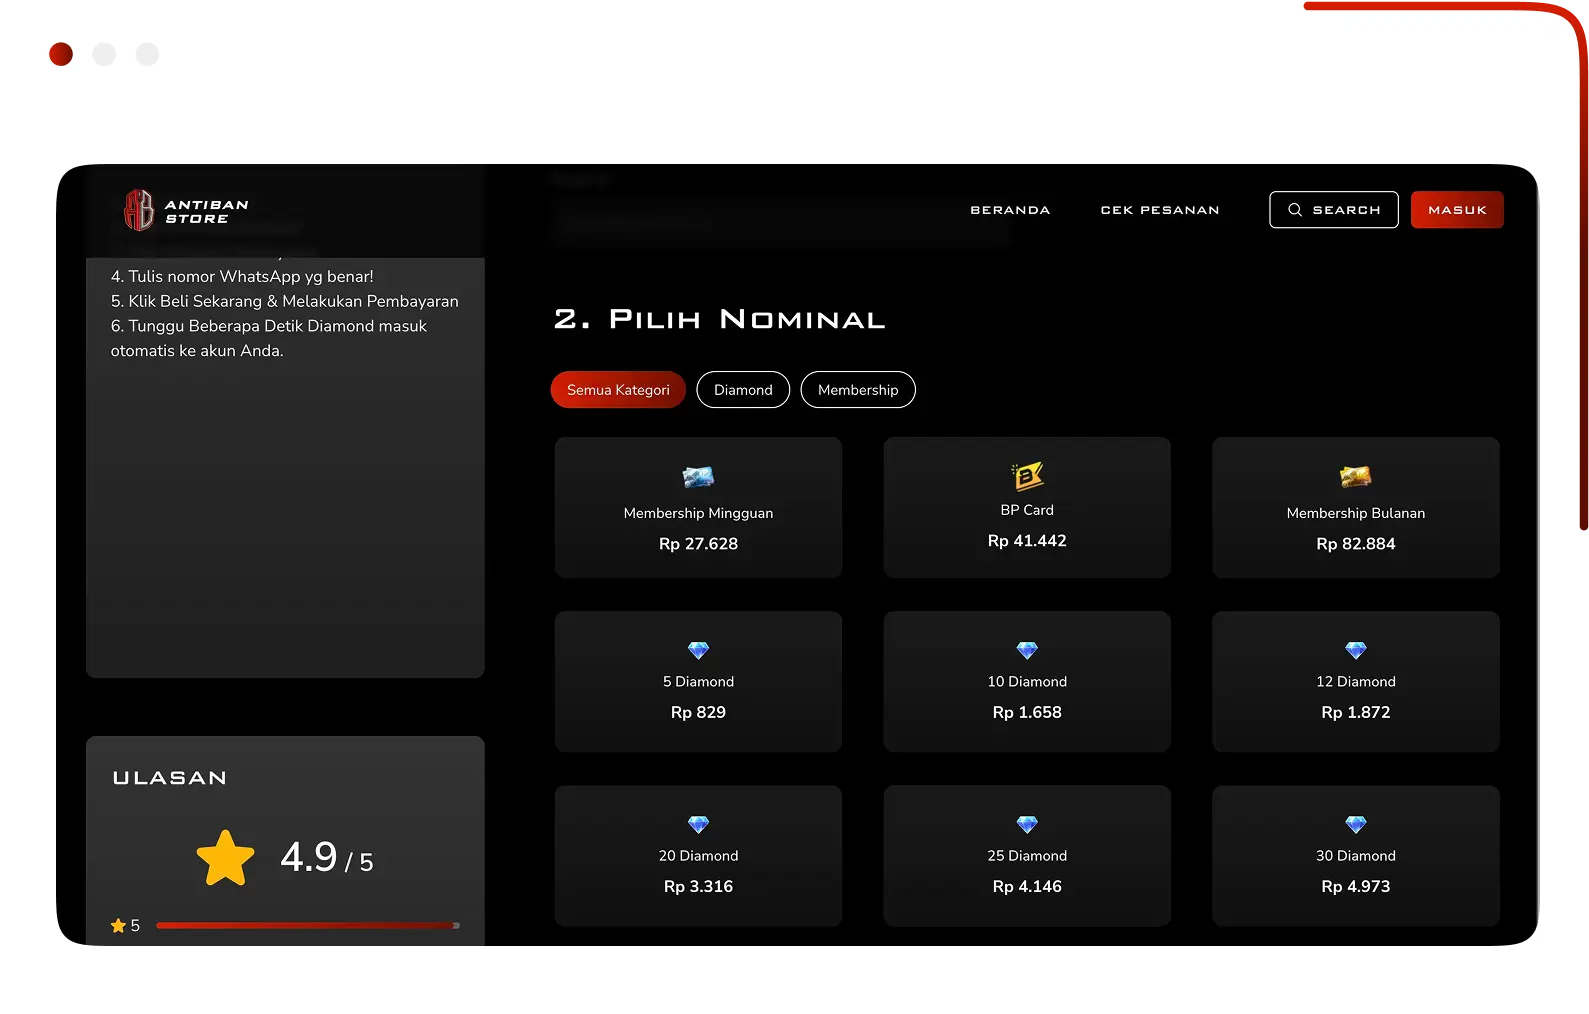Click the 5 Diamond gem icon
The height and width of the screenshot is (1014, 1589).
click(x=698, y=651)
